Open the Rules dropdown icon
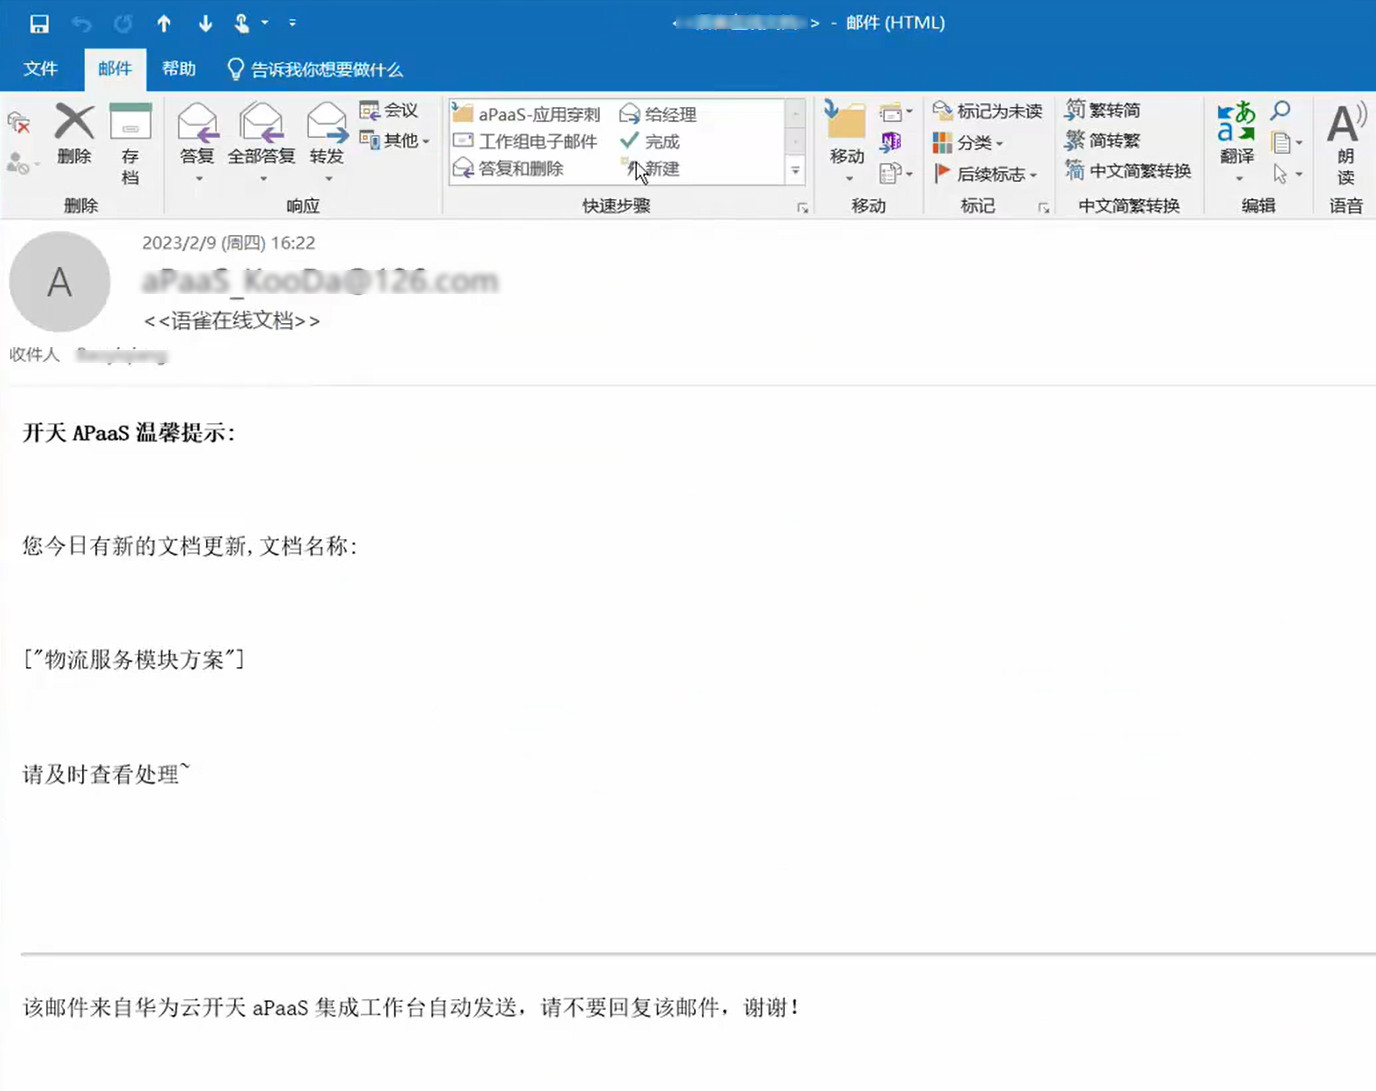 (895, 111)
